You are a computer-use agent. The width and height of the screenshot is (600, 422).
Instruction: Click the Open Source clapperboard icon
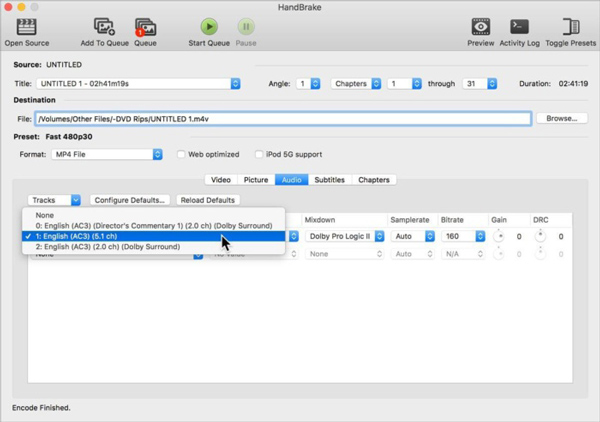click(26, 27)
